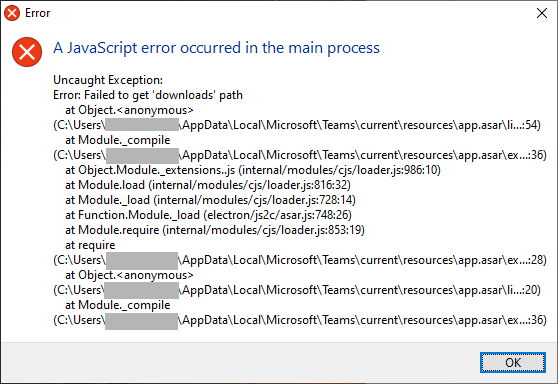This screenshot has width=558, height=384.
Task: Click the redacted username in the li...:54 path
Action: (142, 125)
